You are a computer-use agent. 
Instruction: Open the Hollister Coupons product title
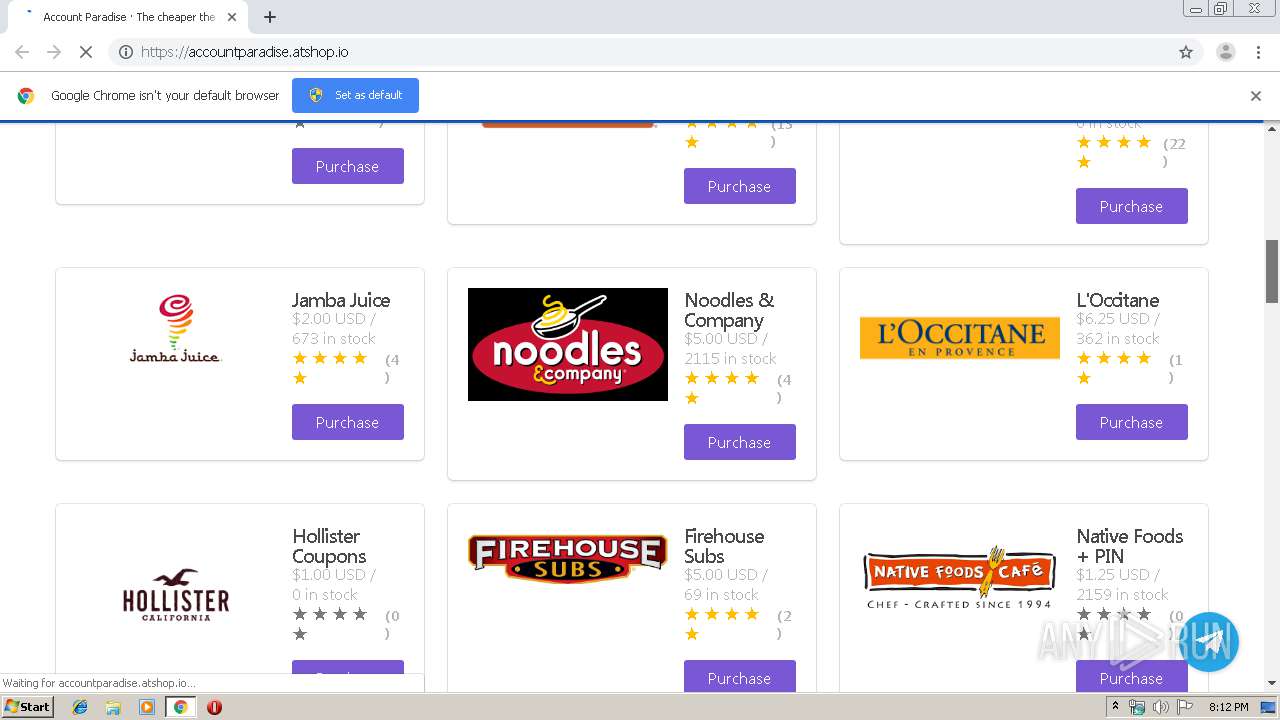coord(329,546)
